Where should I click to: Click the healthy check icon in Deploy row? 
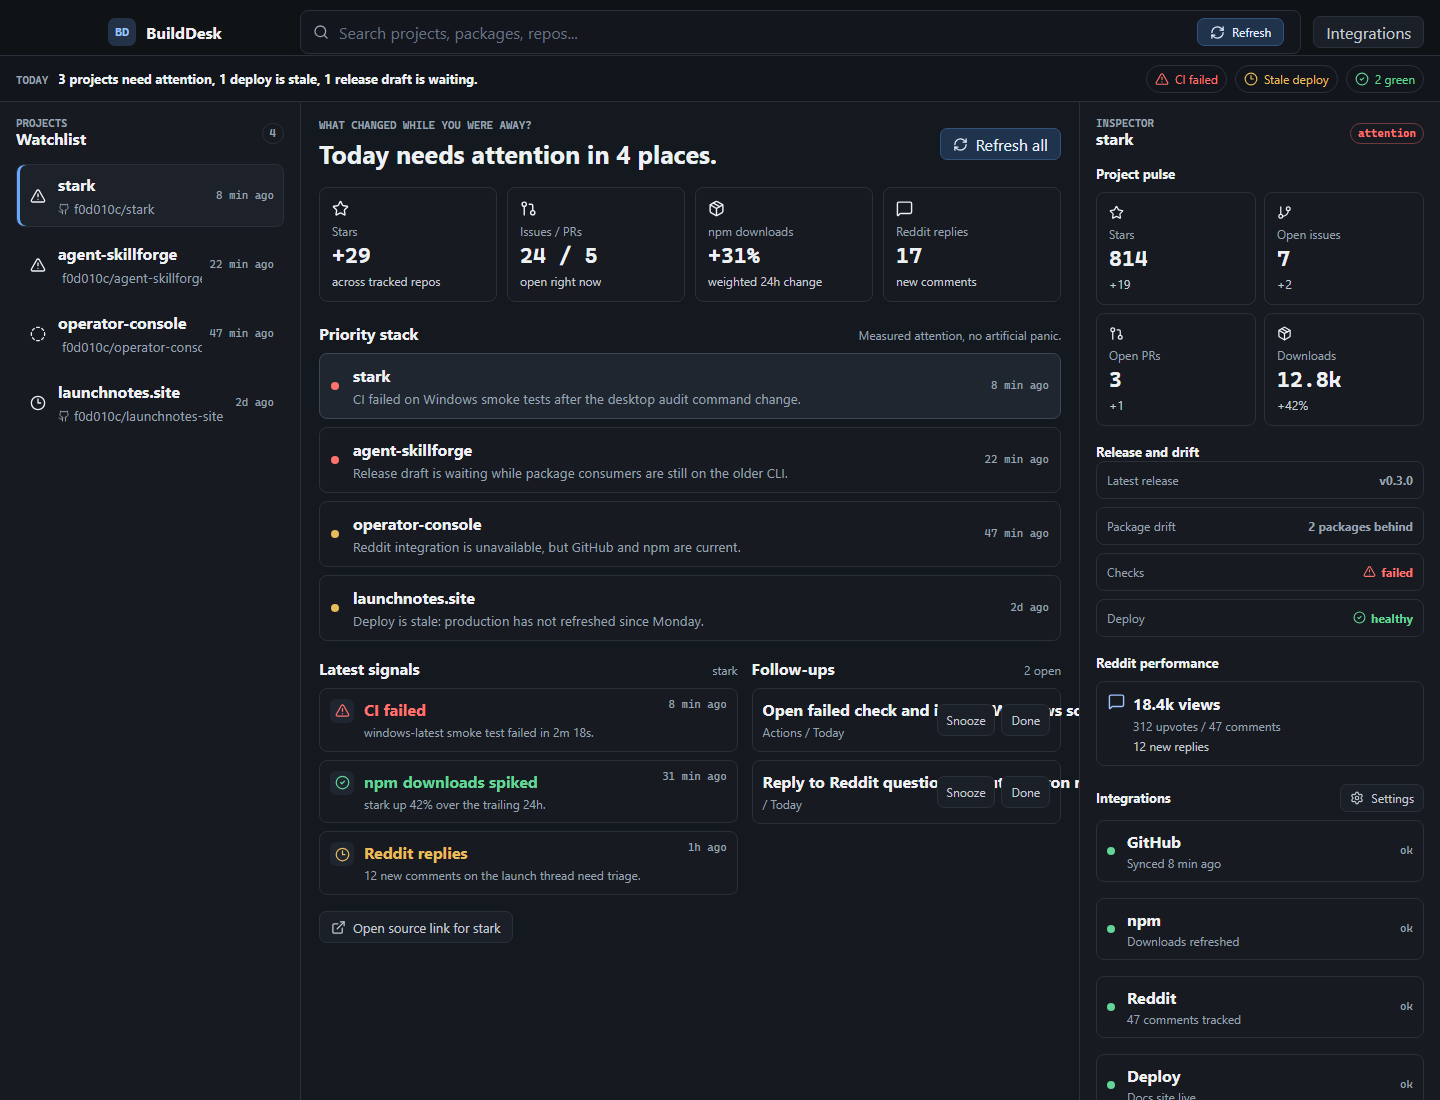1359,618
